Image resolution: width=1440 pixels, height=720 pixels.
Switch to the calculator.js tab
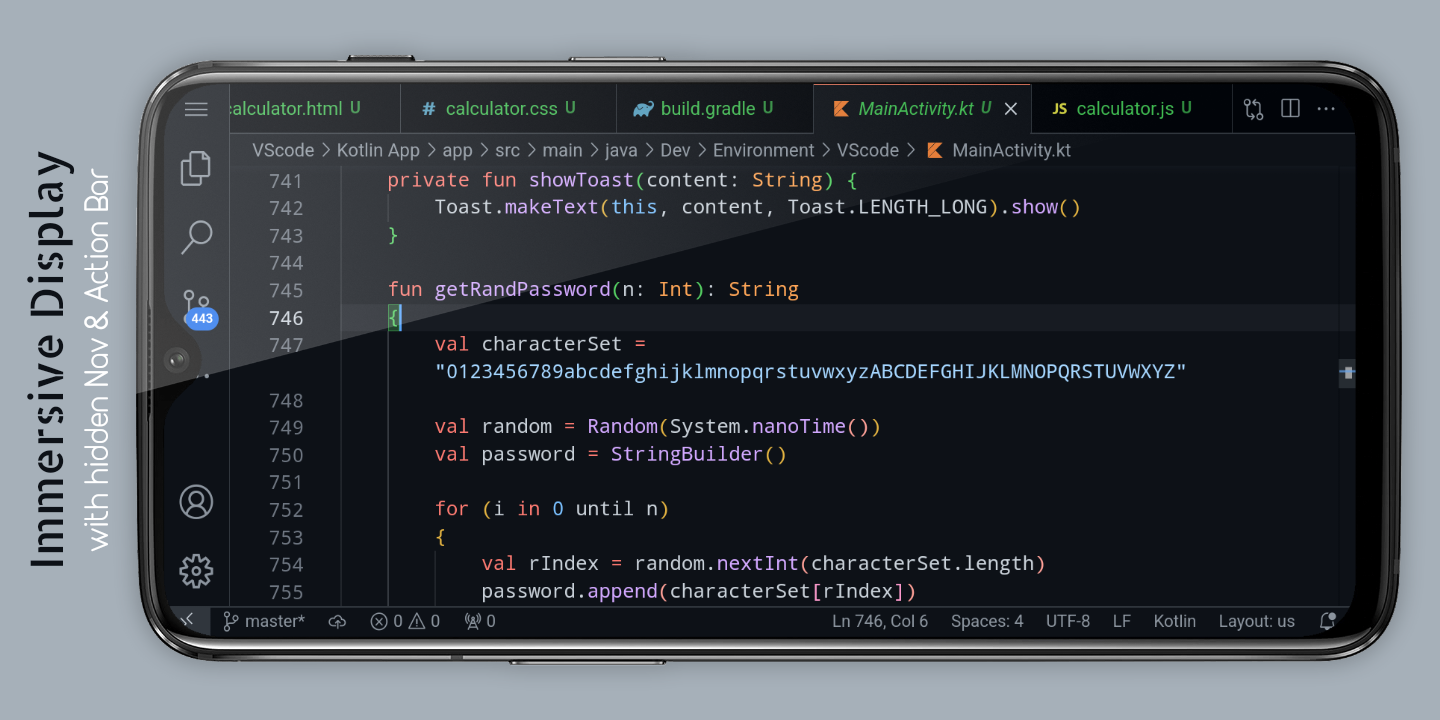click(x=1131, y=108)
